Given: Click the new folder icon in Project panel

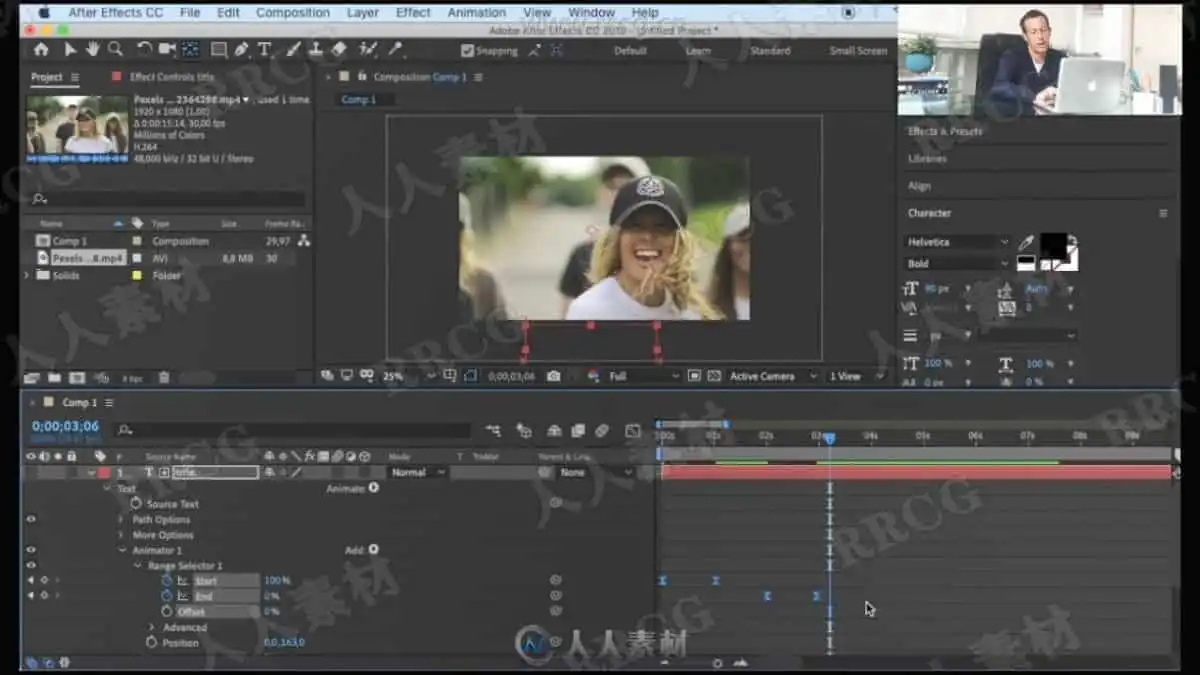Looking at the screenshot, I should coord(54,378).
